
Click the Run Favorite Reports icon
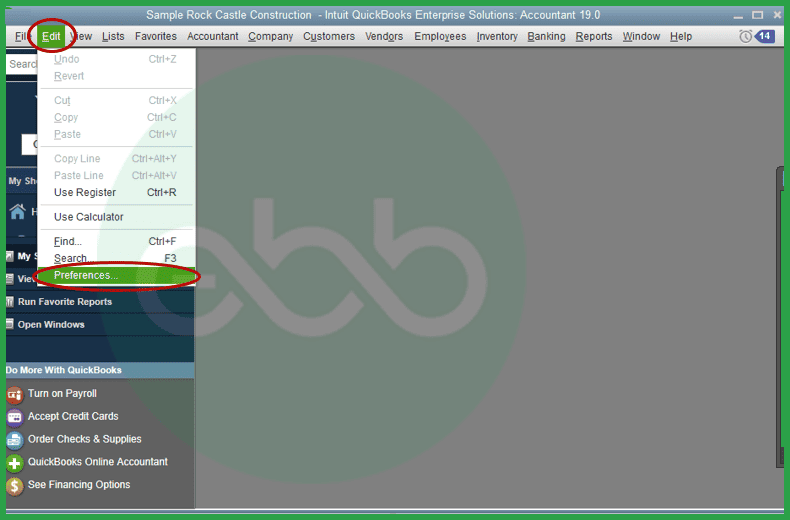click(10, 302)
